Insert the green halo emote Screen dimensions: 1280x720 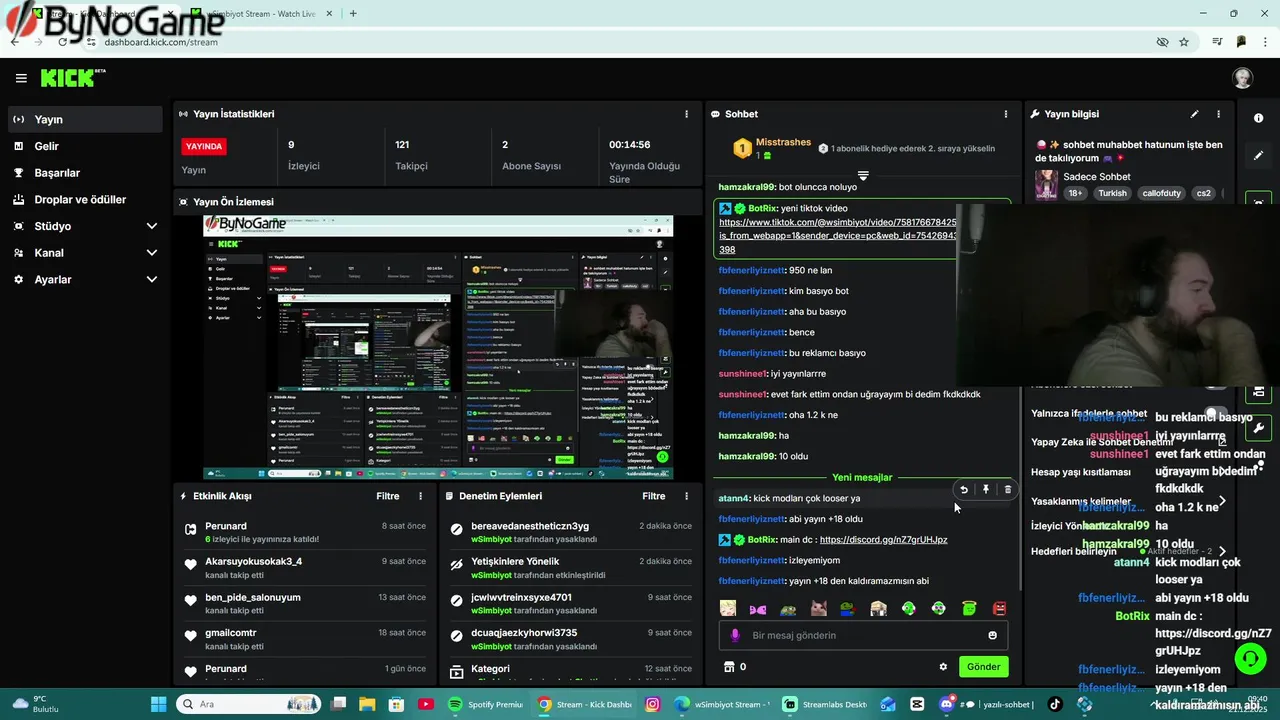click(x=969, y=608)
